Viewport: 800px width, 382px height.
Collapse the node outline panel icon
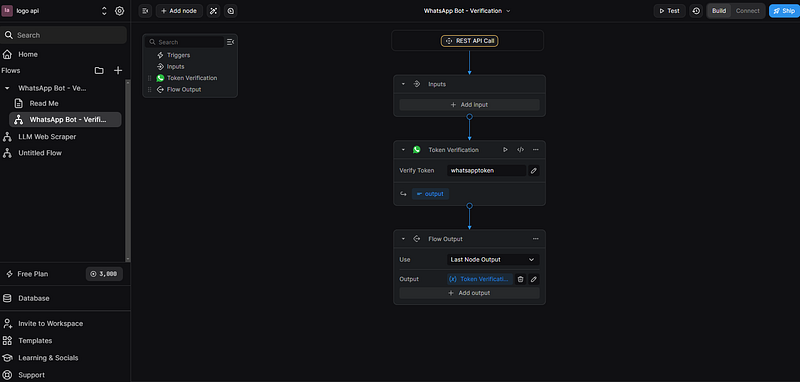pos(230,42)
